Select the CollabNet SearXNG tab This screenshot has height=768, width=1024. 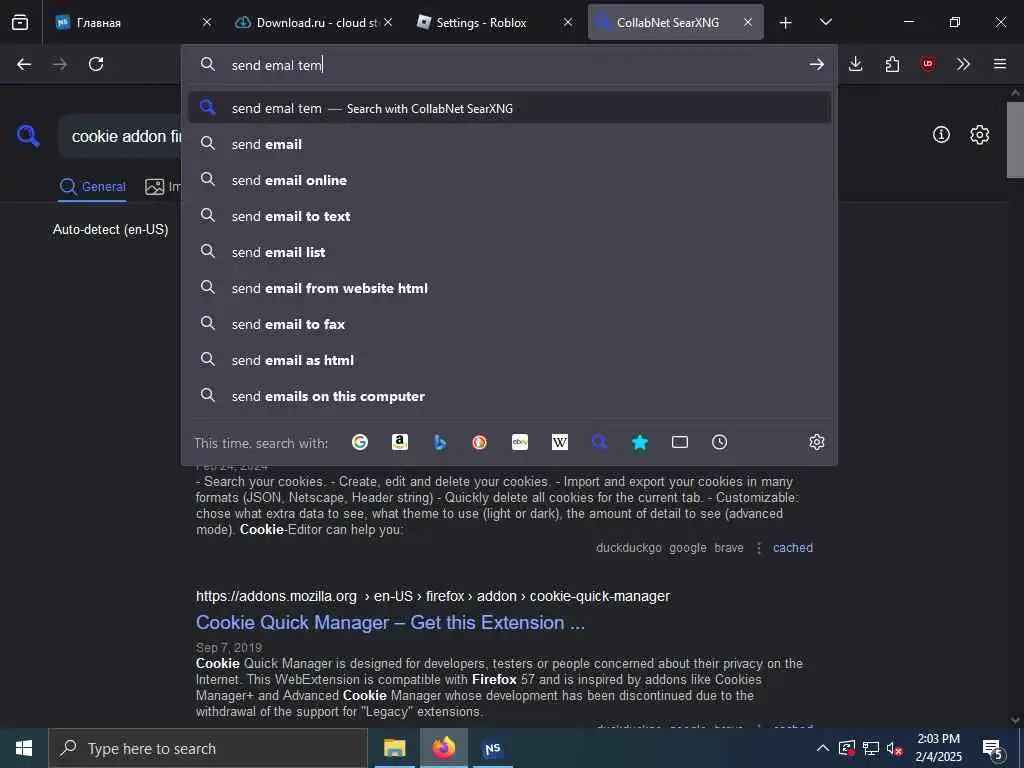675,22
